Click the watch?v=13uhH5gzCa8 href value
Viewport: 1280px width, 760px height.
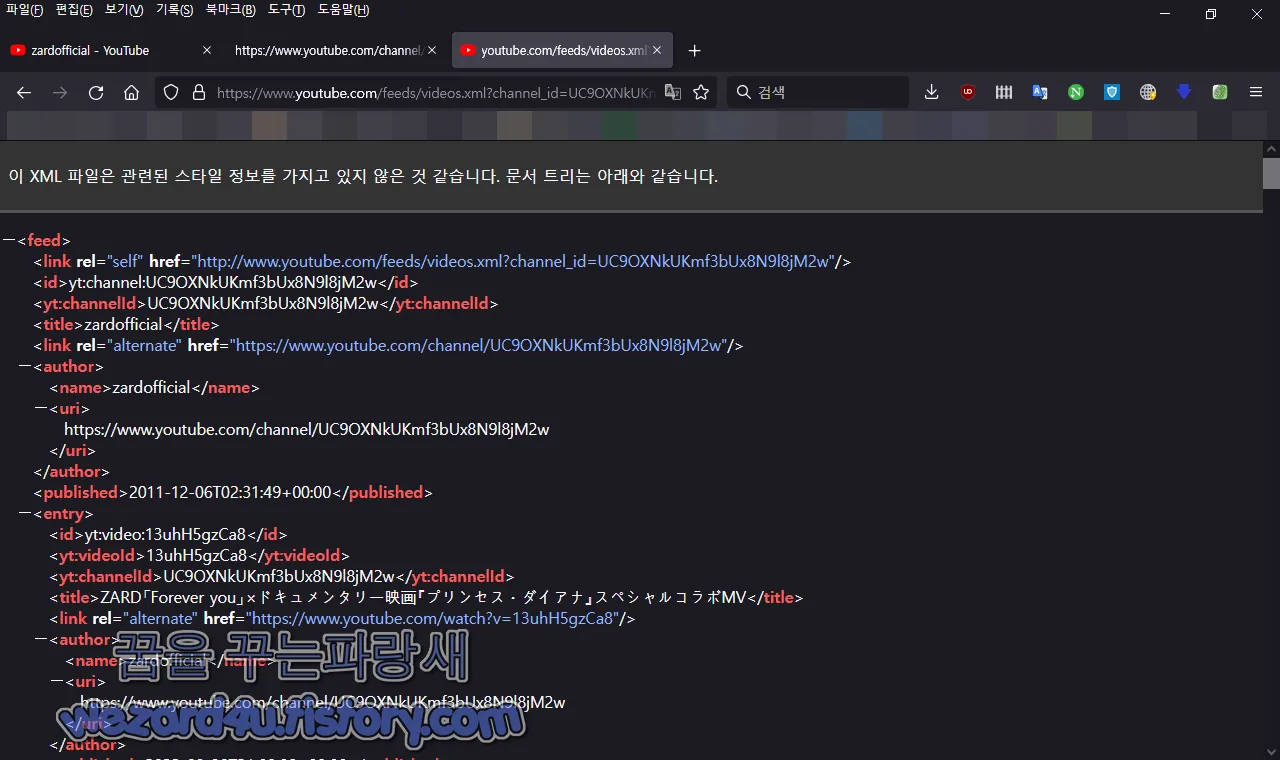point(433,619)
